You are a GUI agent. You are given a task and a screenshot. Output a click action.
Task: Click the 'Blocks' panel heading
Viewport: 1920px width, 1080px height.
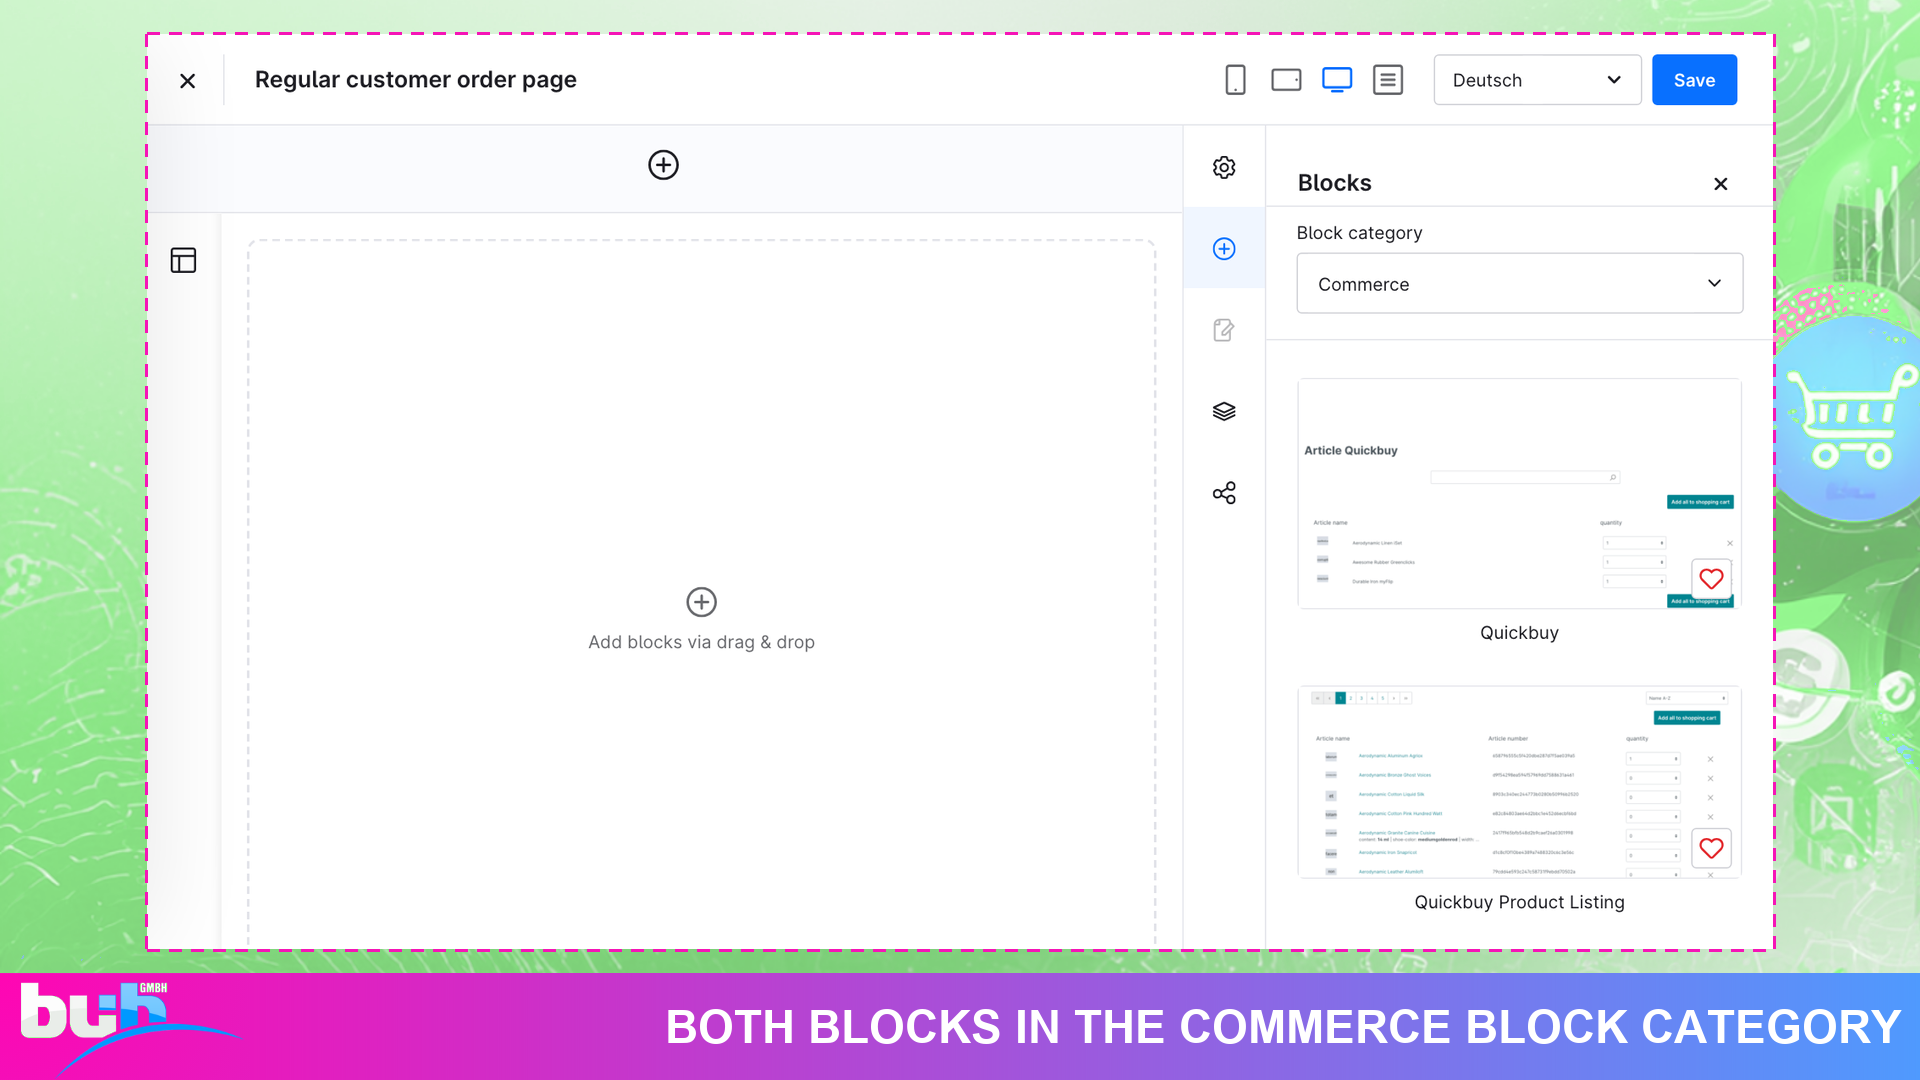point(1334,183)
